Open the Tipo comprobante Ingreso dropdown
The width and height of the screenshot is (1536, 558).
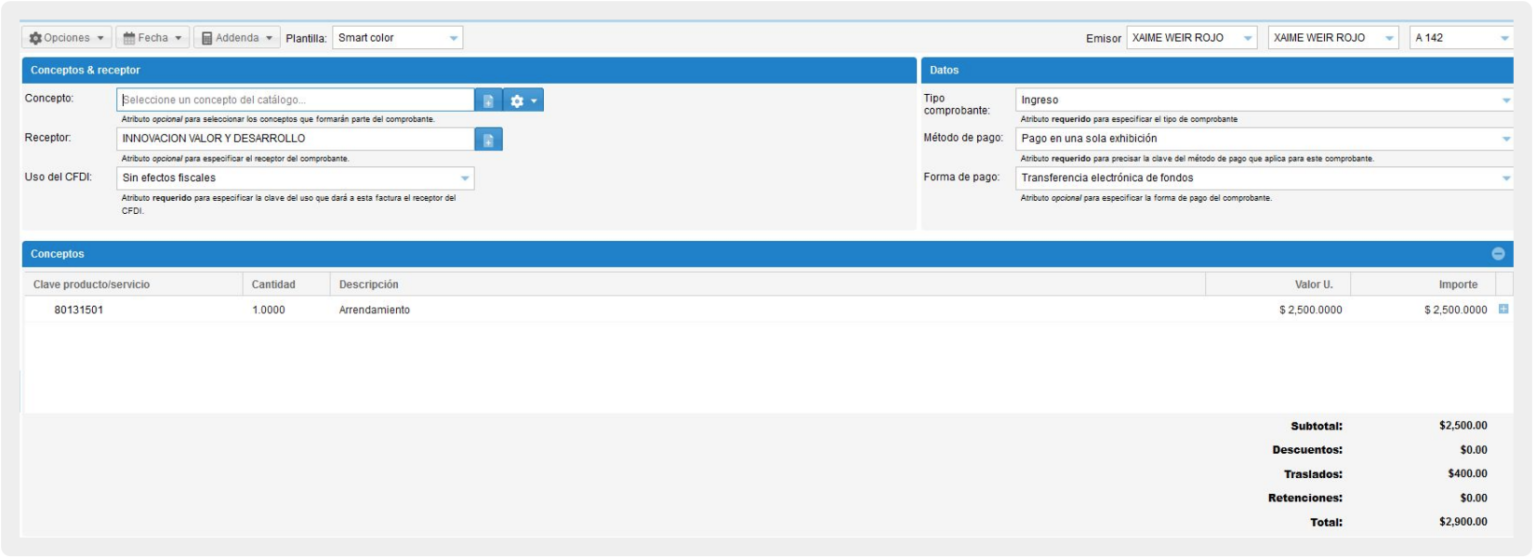point(1263,100)
